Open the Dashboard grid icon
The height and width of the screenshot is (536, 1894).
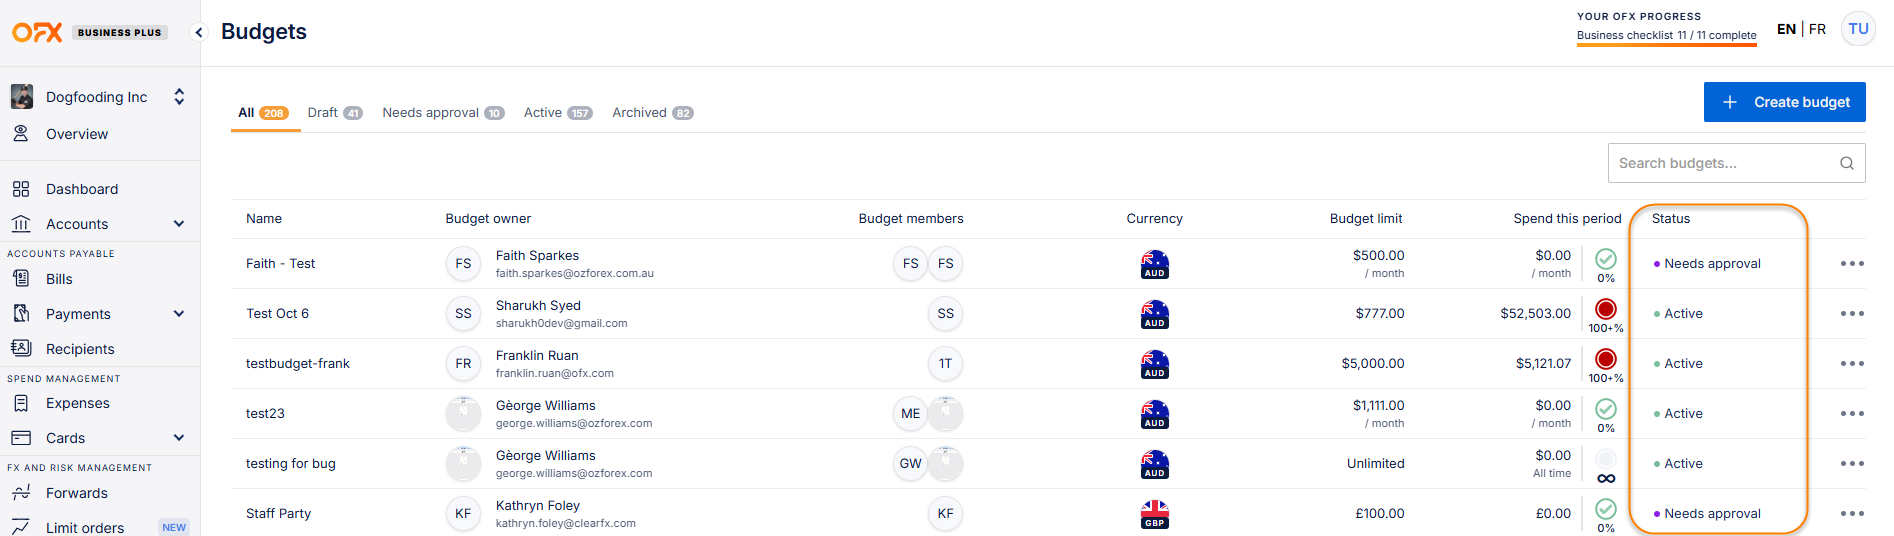pyautogui.click(x=21, y=189)
